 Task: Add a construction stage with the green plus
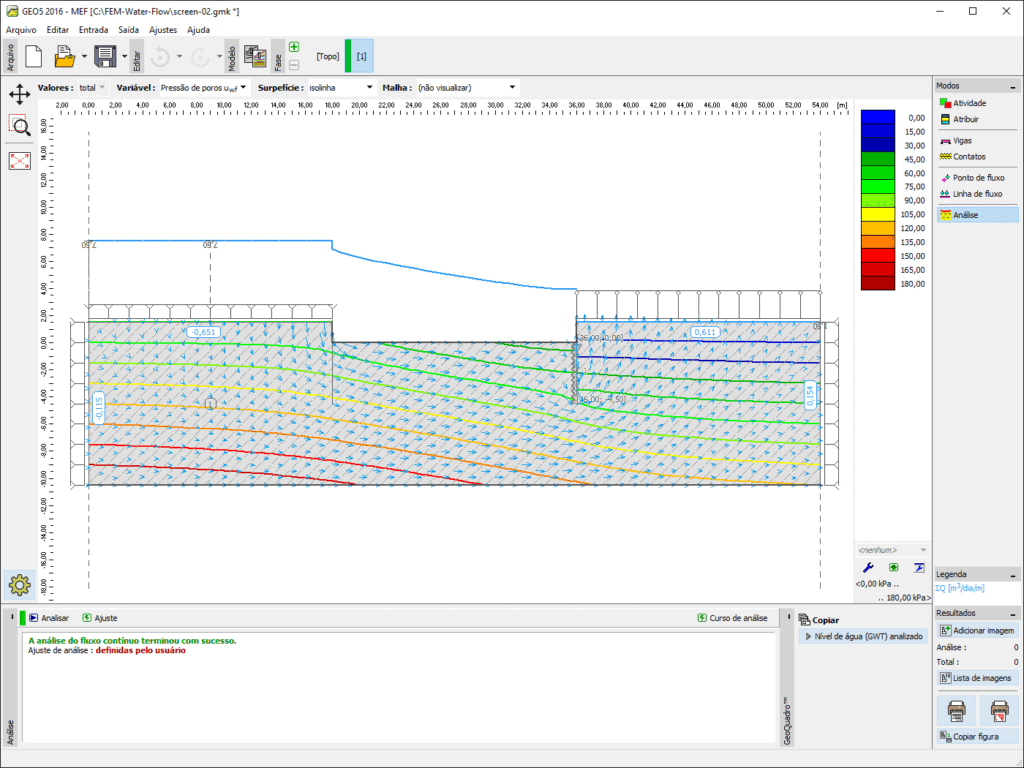(x=294, y=47)
